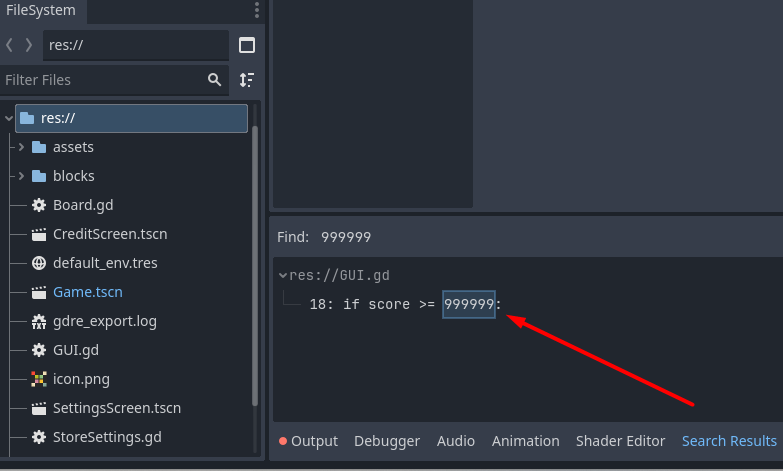Select the Board.gd script file
Screen dimensions: 783x471
[x=82, y=205]
